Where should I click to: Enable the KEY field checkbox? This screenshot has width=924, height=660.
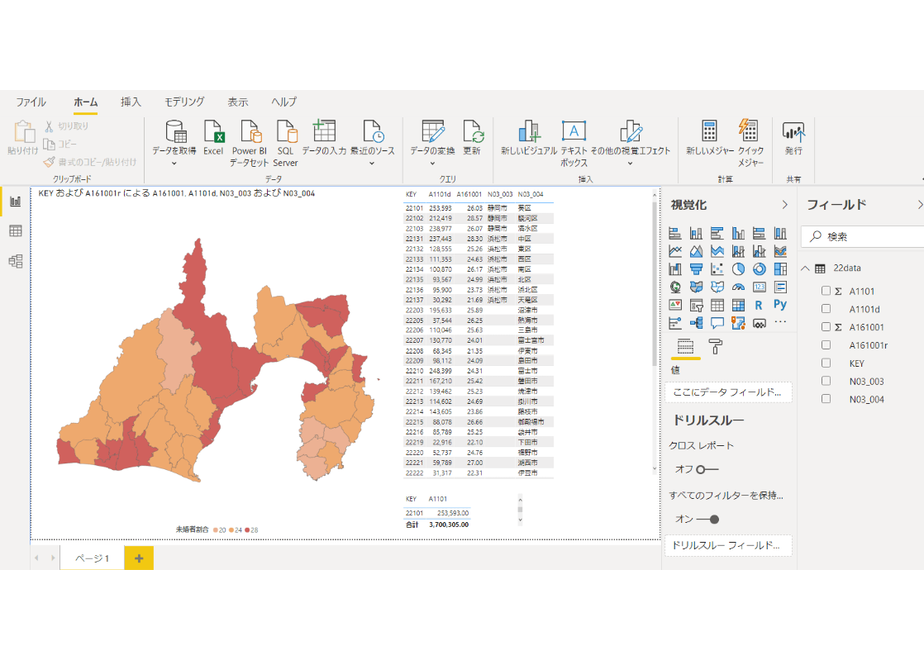826,363
